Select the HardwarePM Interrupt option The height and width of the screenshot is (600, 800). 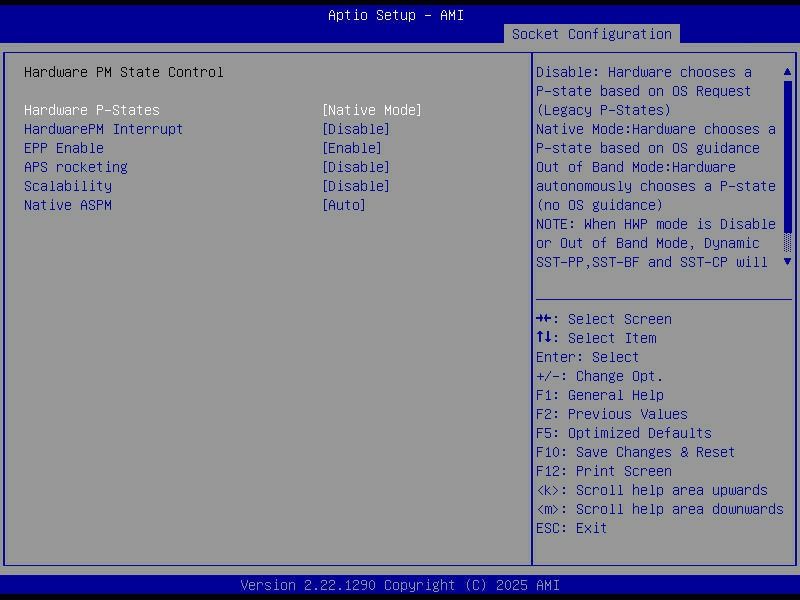point(103,129)
